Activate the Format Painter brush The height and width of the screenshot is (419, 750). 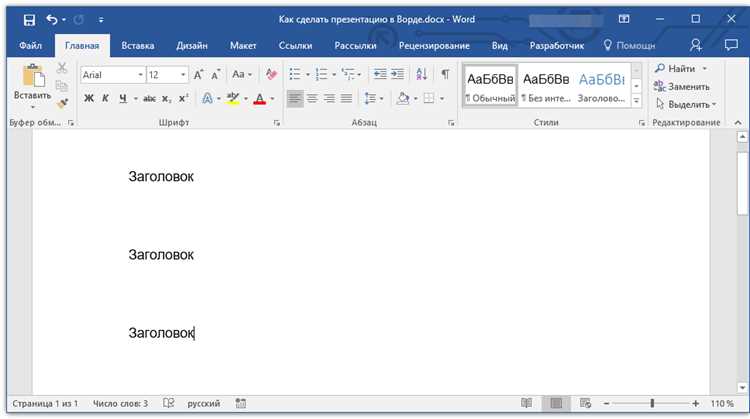[62, 103]
